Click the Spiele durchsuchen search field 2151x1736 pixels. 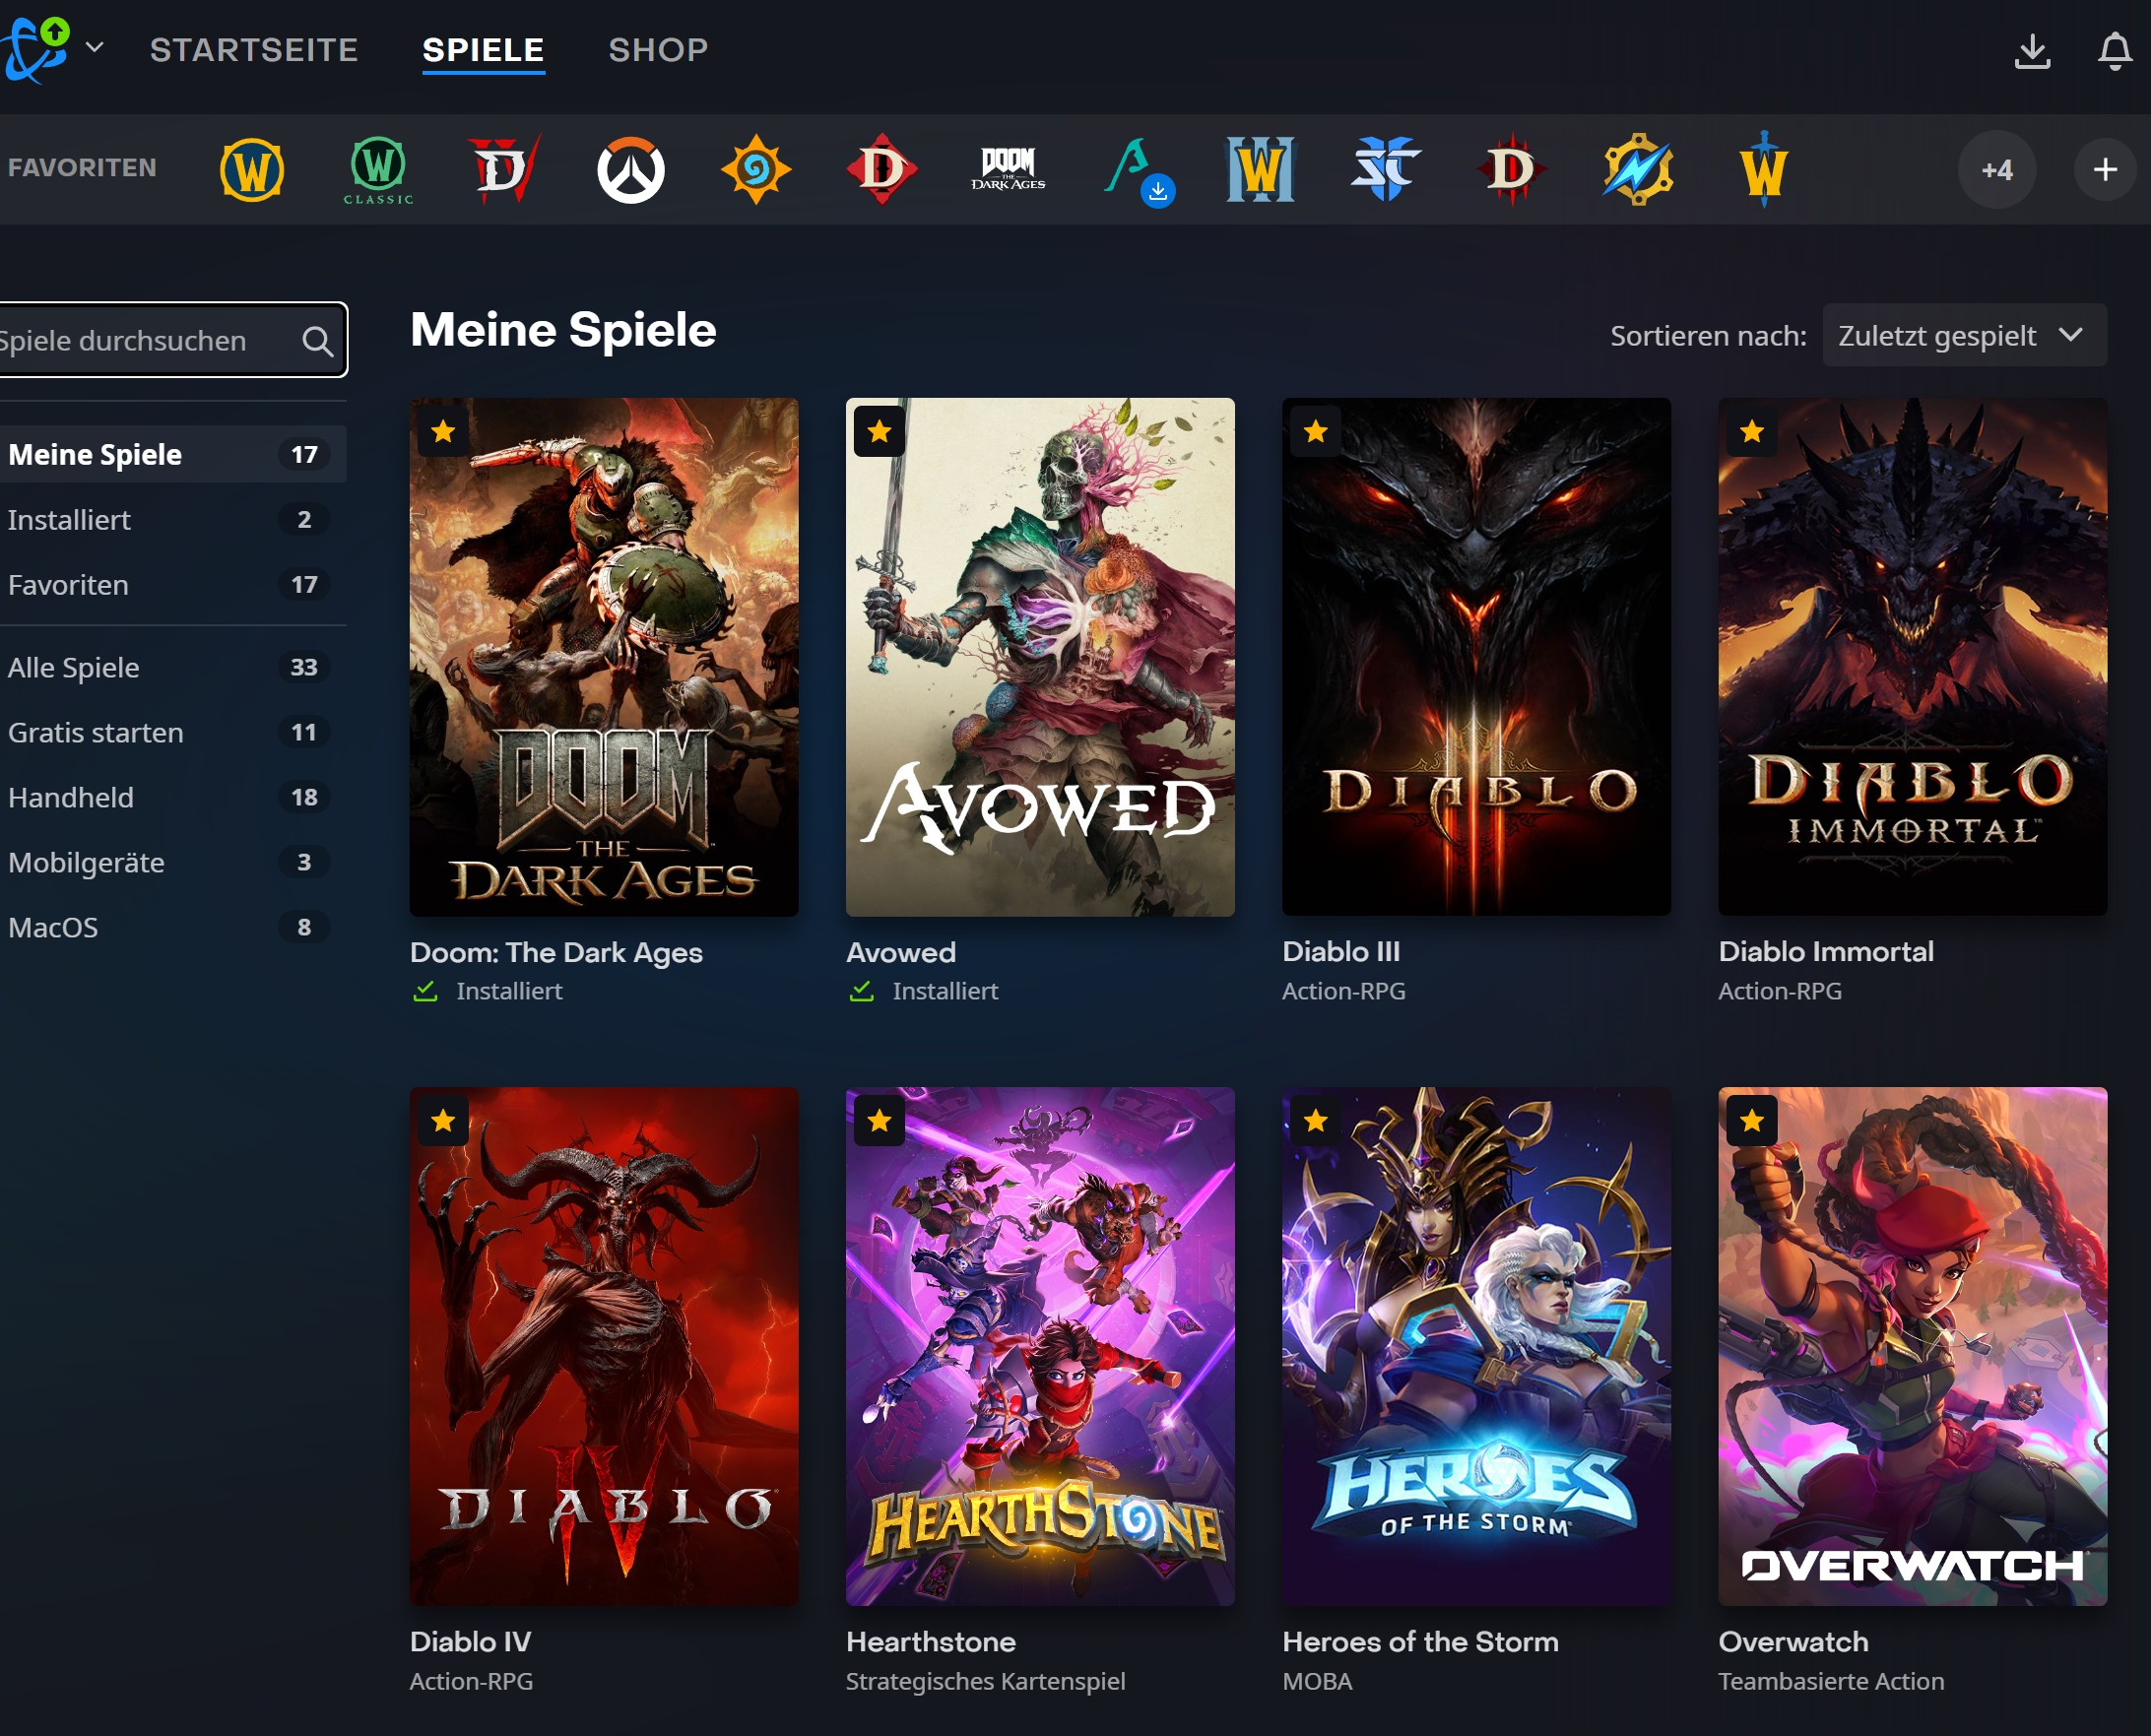170,340
